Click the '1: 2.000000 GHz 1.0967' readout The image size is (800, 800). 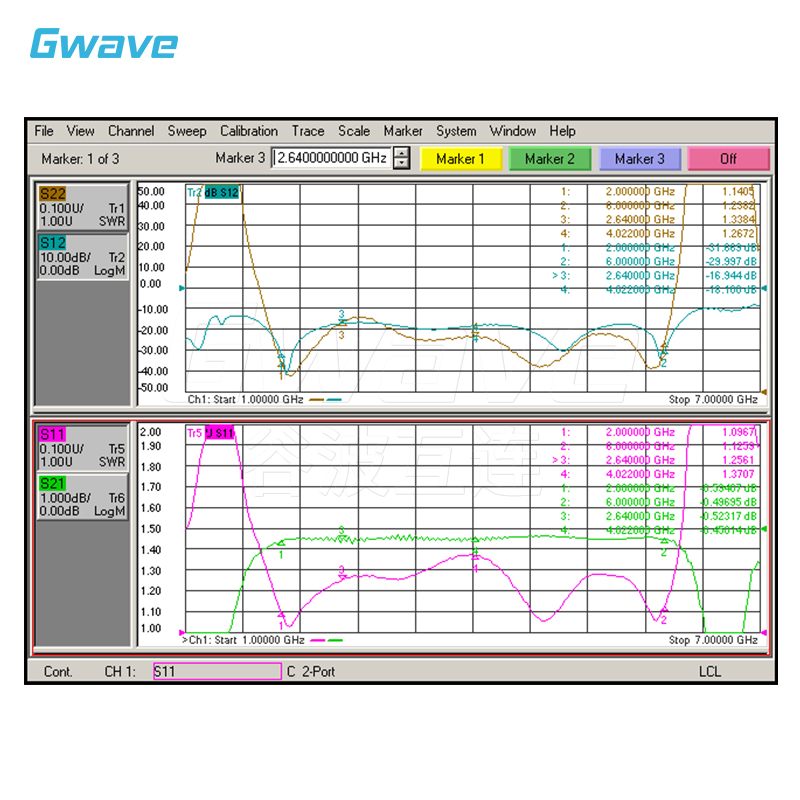658,432
